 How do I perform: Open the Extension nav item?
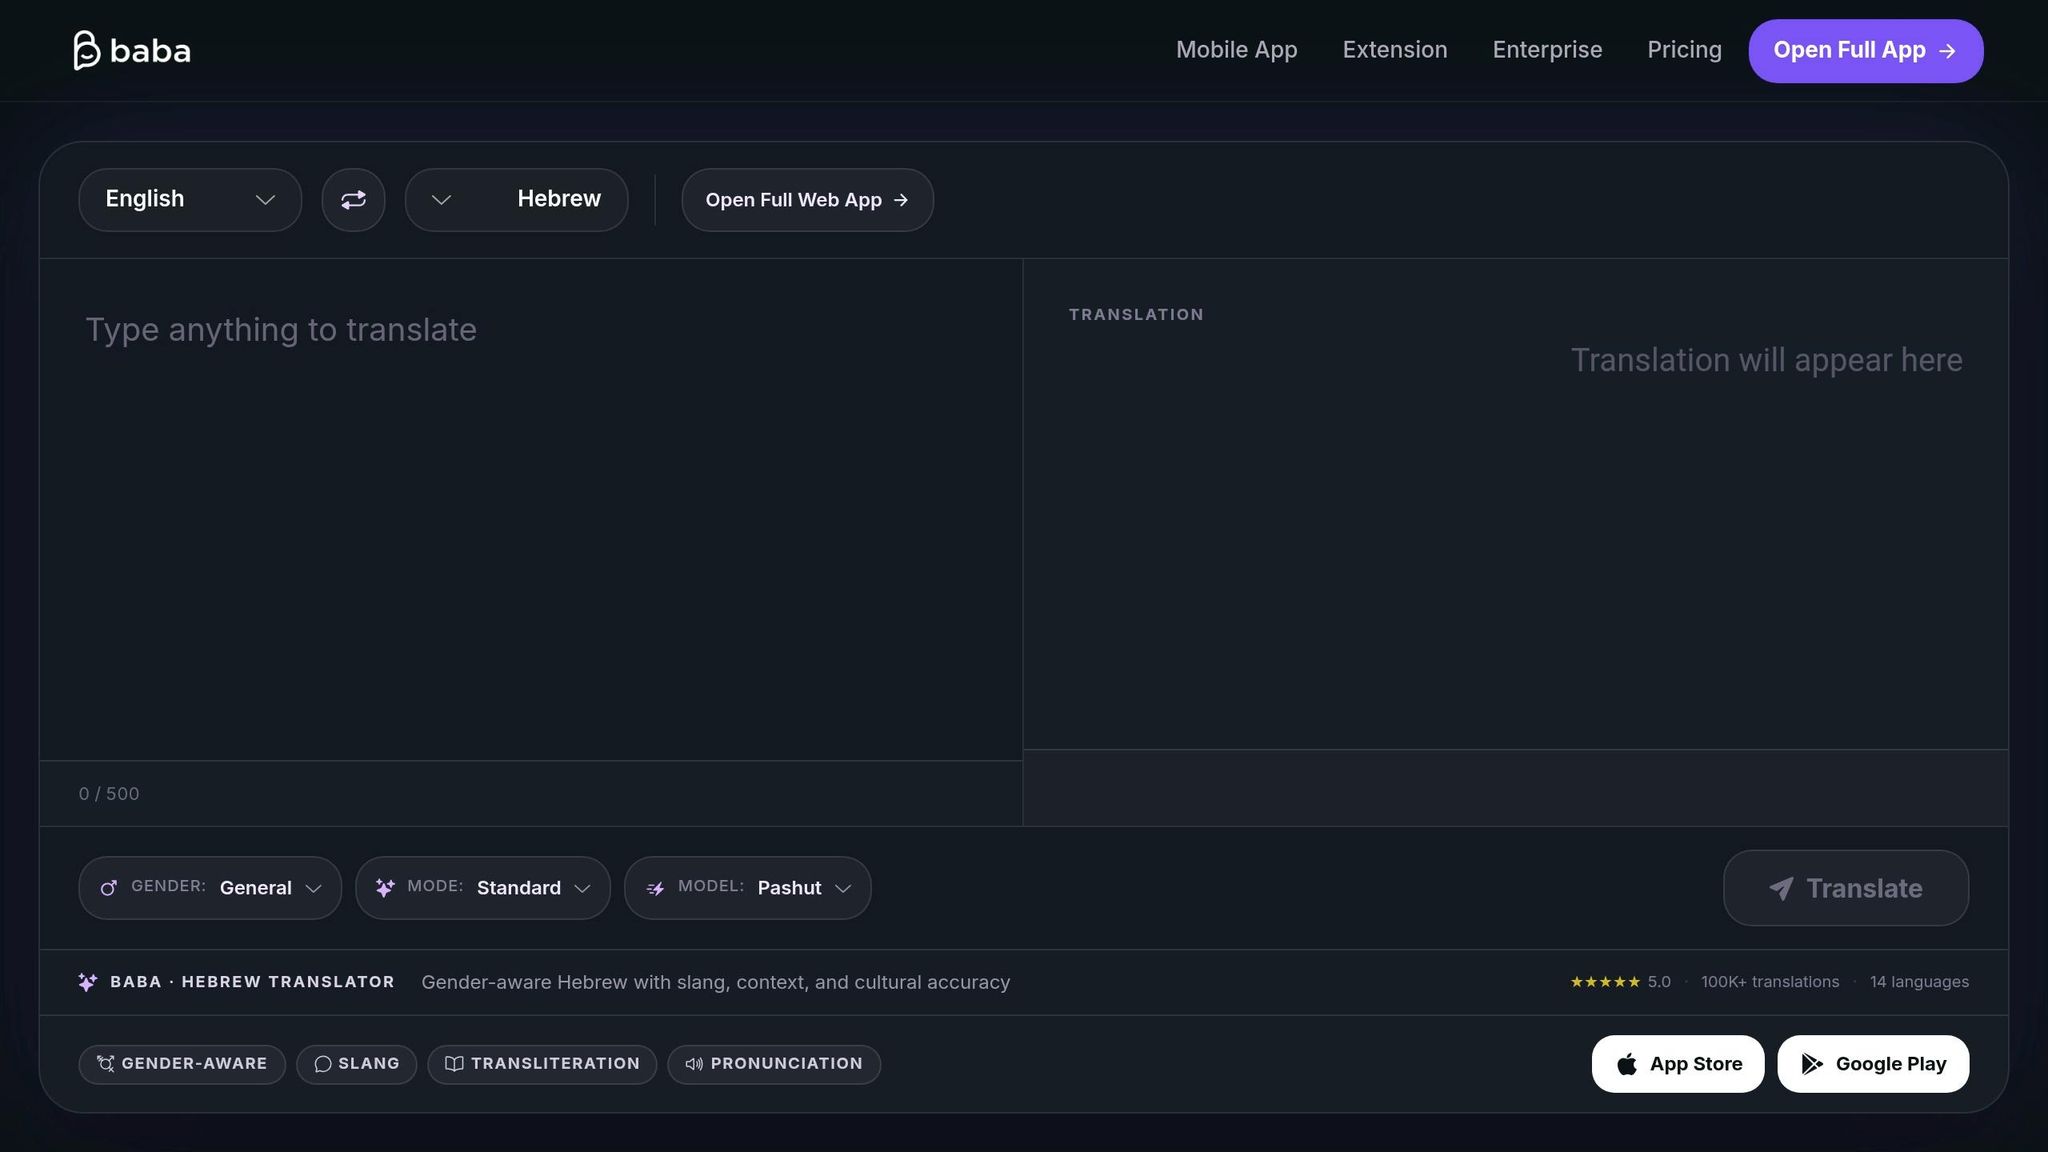[1394, 50]
